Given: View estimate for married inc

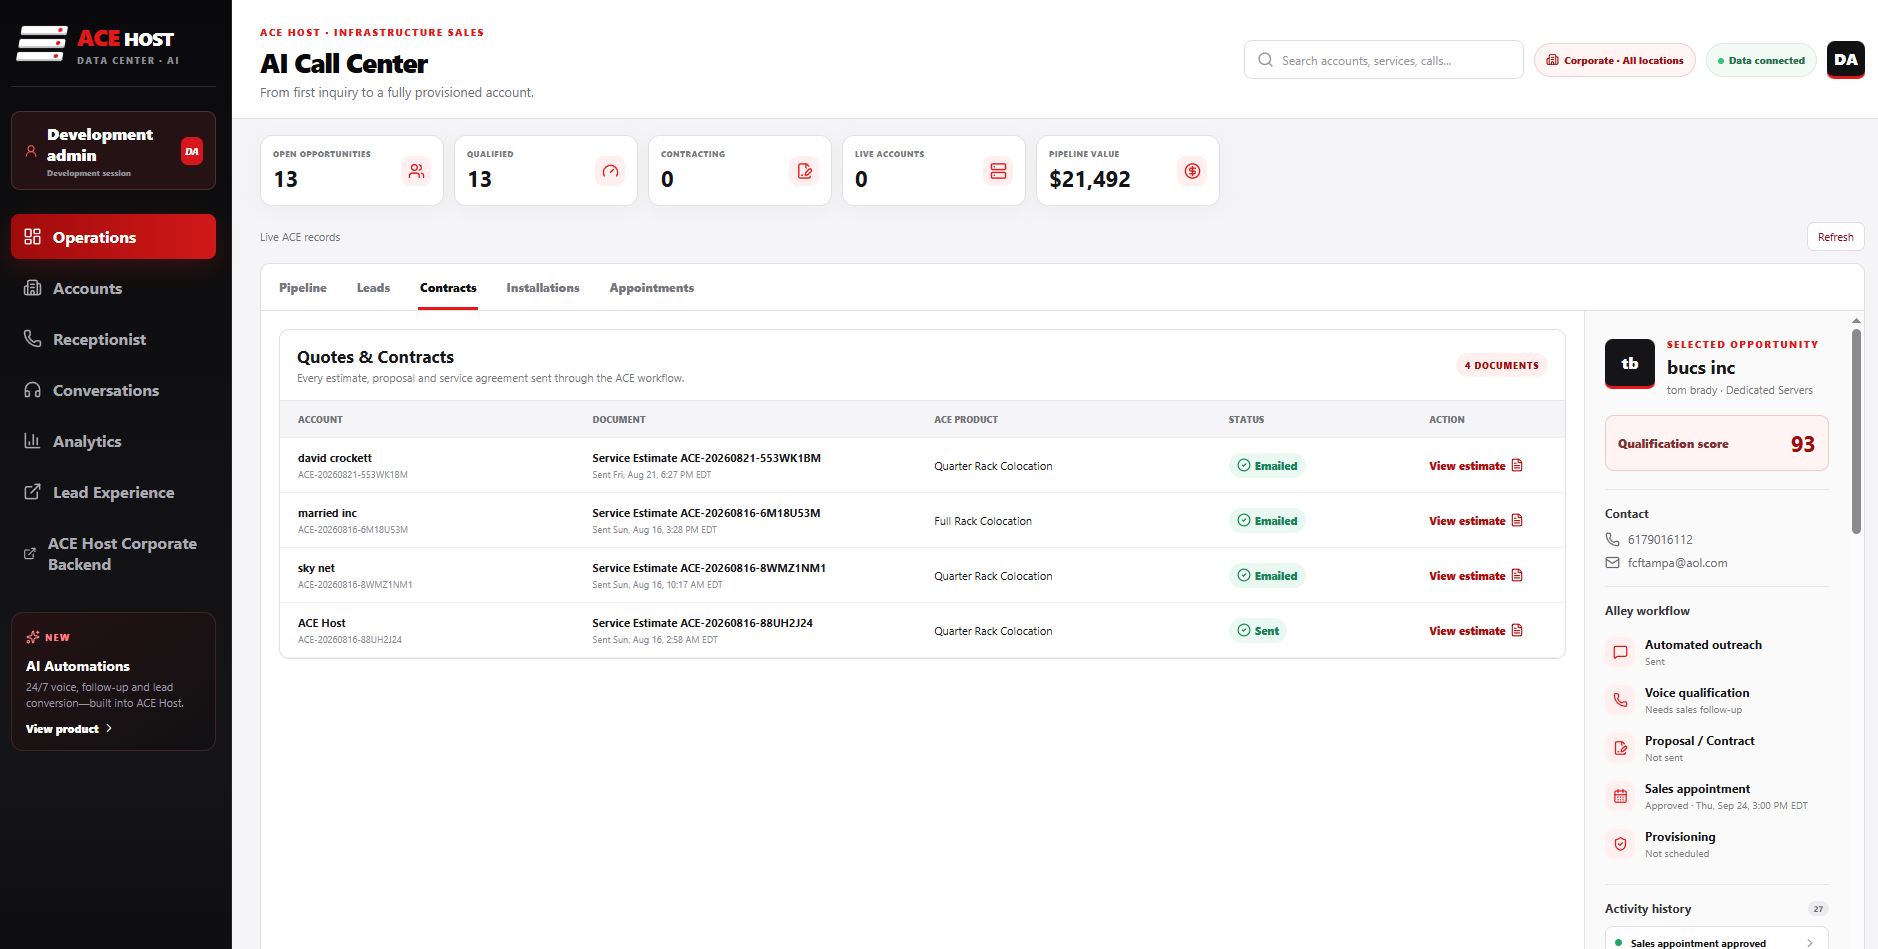Looking at the screenshot, I should 1475,521.
